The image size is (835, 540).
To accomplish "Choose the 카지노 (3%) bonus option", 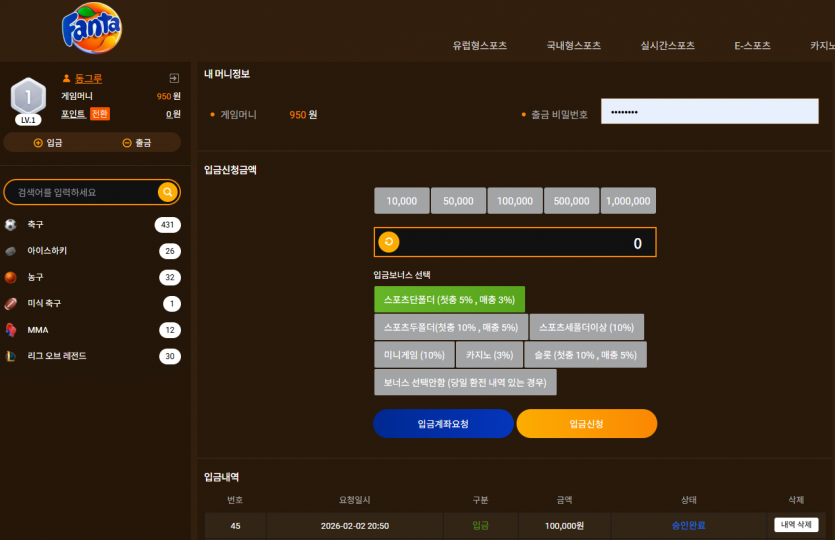I will (489, 355).
